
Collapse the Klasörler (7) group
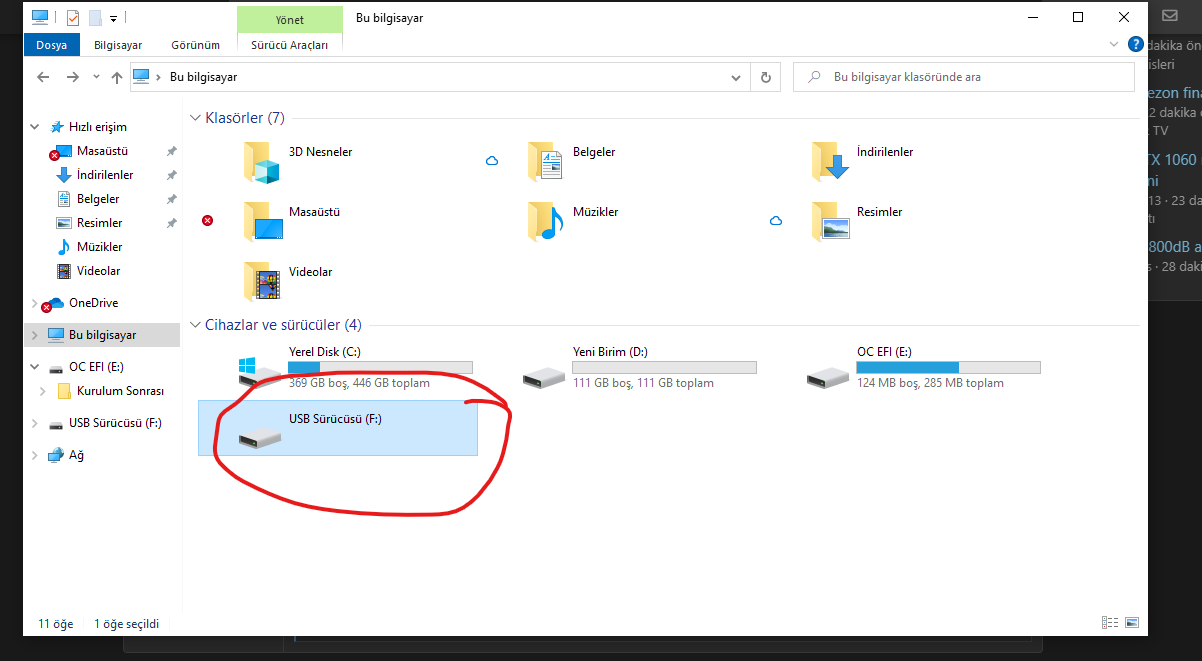(195, 118)
